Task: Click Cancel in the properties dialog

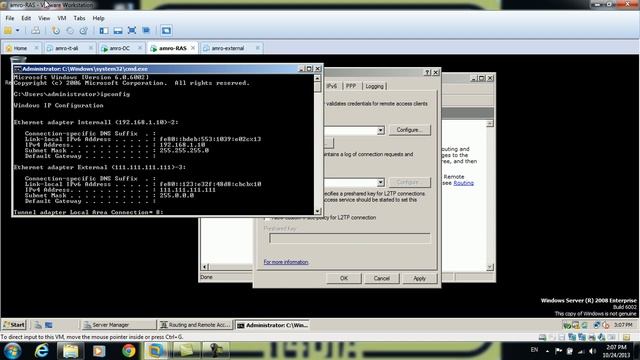Action: 381,278
